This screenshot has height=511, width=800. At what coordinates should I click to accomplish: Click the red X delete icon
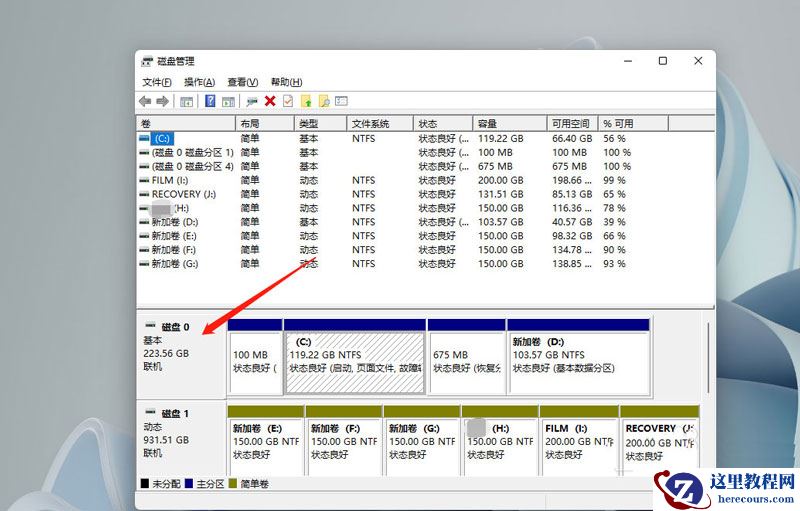pyautogui.click(x=270, y=101)
